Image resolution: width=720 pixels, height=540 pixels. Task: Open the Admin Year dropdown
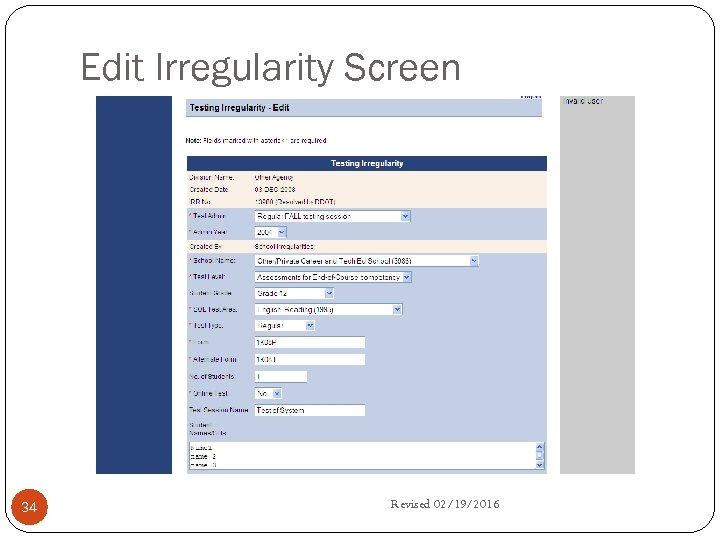[x=270, y=232]
